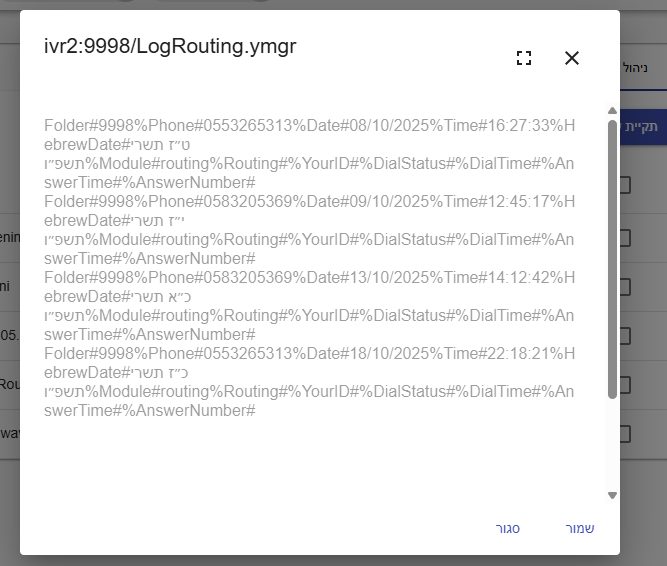Screen dimensions: 667x566
Task: Click the blue תקיית button behind the dialog
Action: [x=644, y=128]
